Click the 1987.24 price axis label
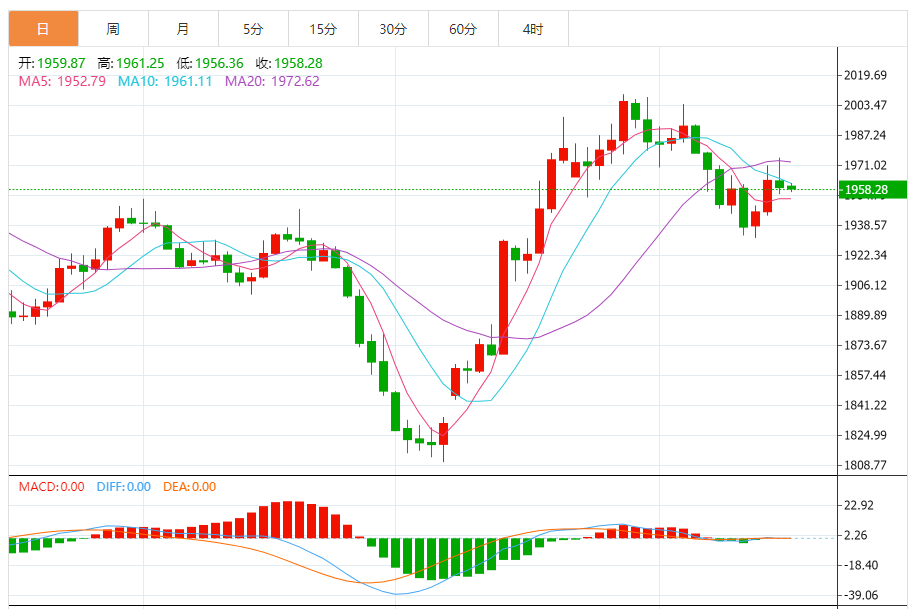 tap(865, 135)
